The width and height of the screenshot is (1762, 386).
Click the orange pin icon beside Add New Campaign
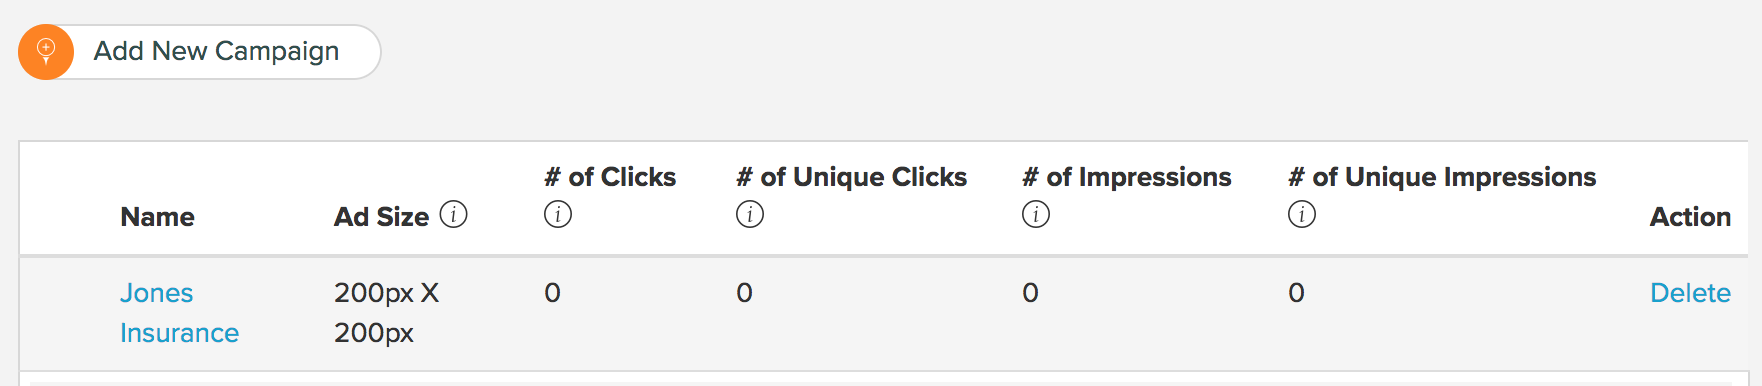(46, 52)
